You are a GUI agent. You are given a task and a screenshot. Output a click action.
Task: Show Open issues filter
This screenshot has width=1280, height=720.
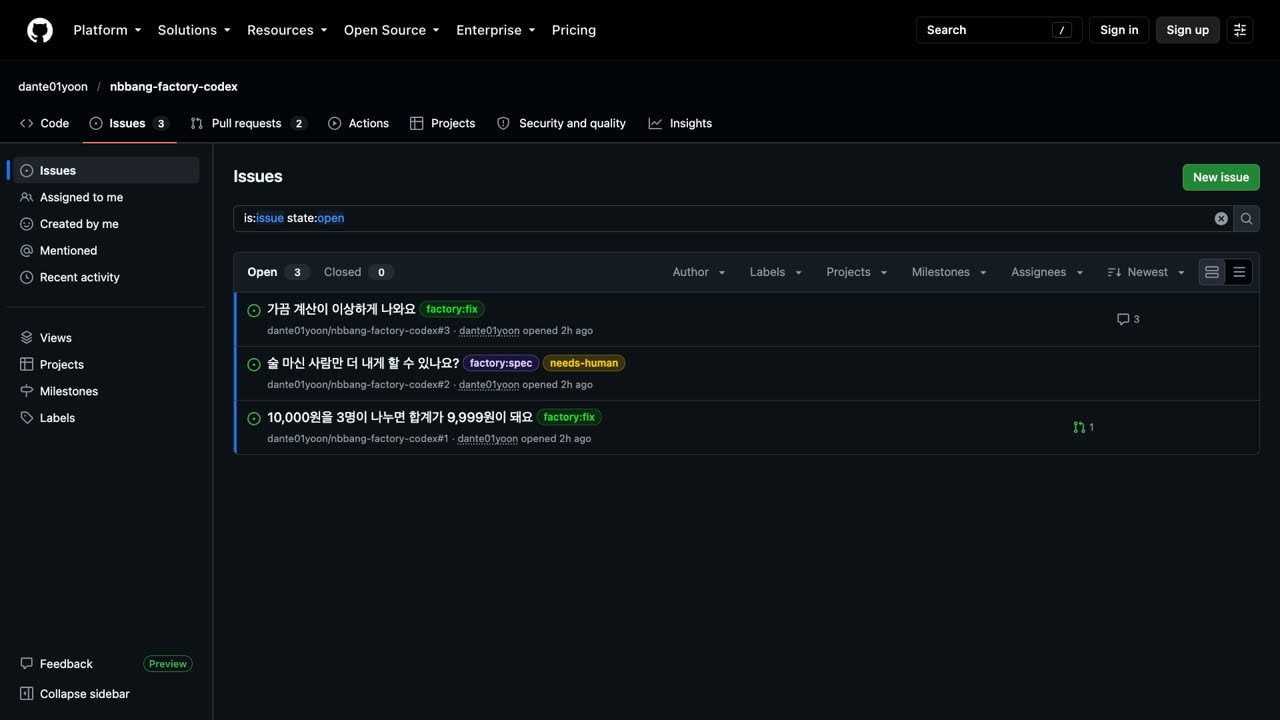tap(278, 272)
